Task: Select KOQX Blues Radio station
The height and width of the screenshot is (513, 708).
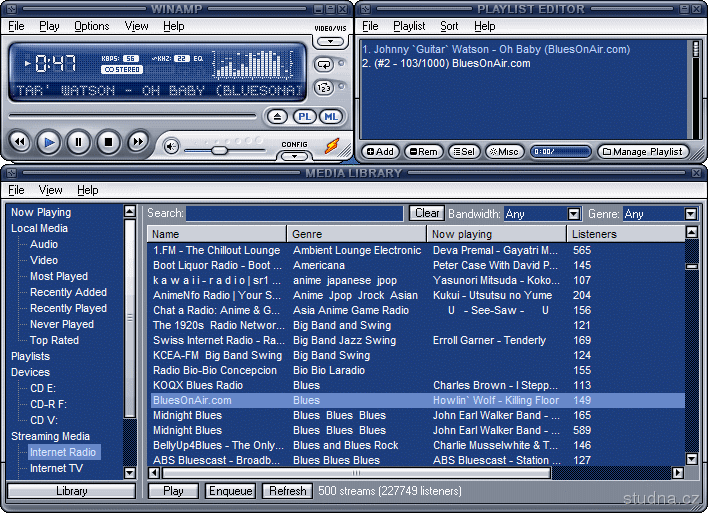Action: (418, 385)
